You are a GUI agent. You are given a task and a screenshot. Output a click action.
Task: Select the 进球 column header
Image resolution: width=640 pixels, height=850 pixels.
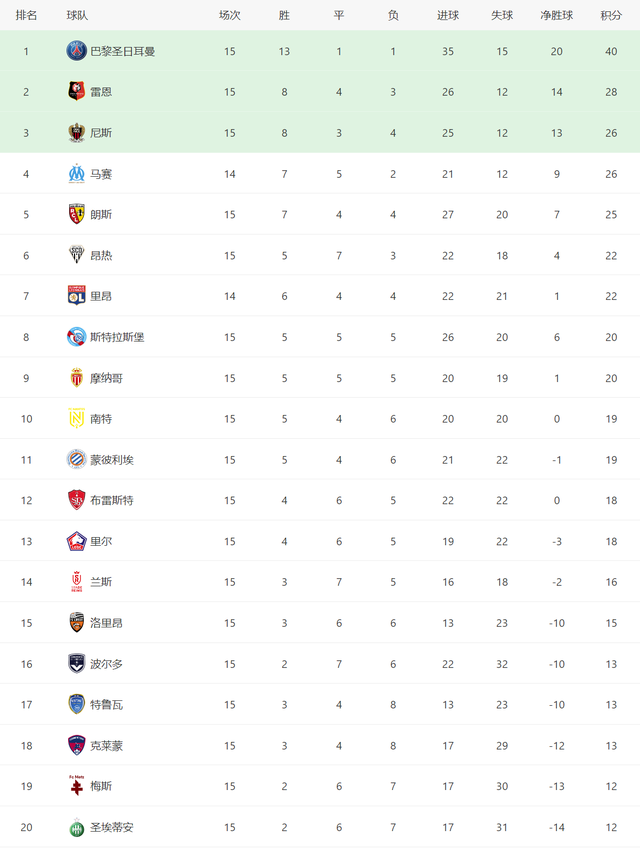[448, 16]
